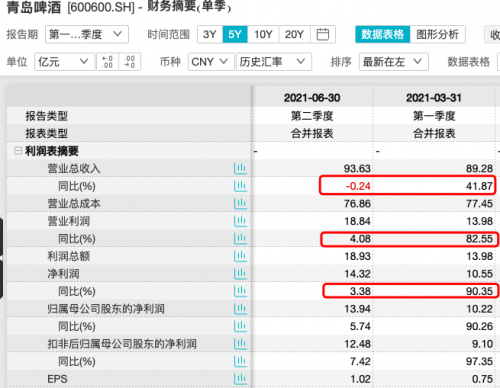Screen dimensions: 500x388
Task: Switch to the 图形分析 view
Action: (437, 34)
